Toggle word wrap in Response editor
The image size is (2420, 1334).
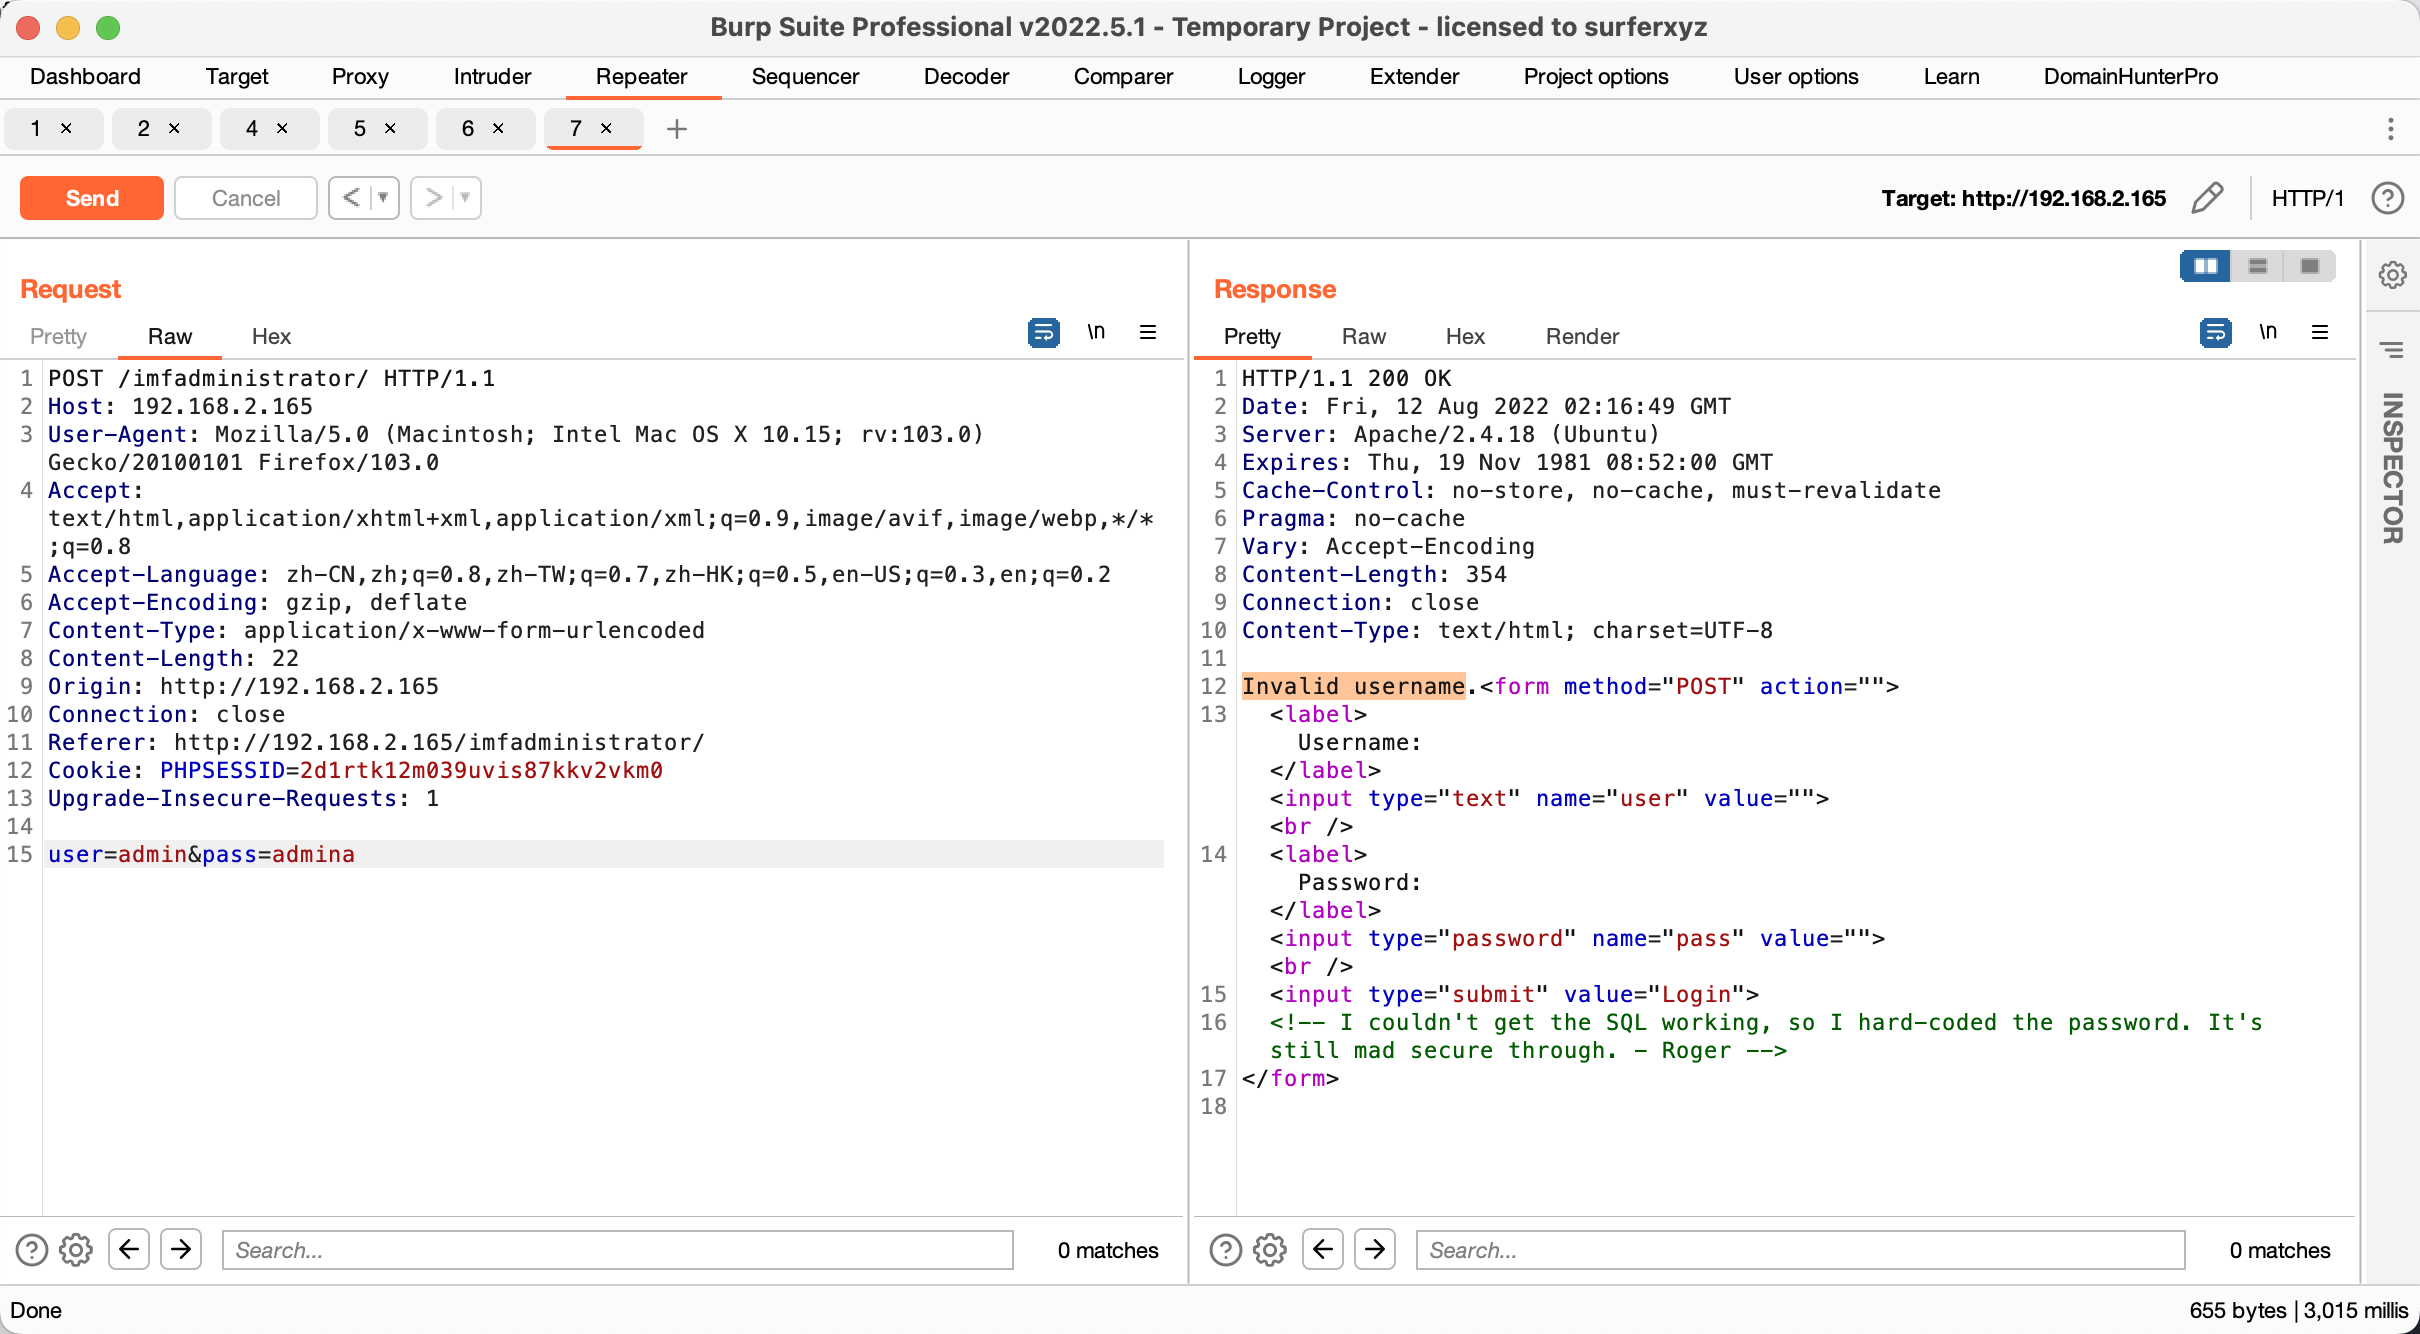point(2215,332)
